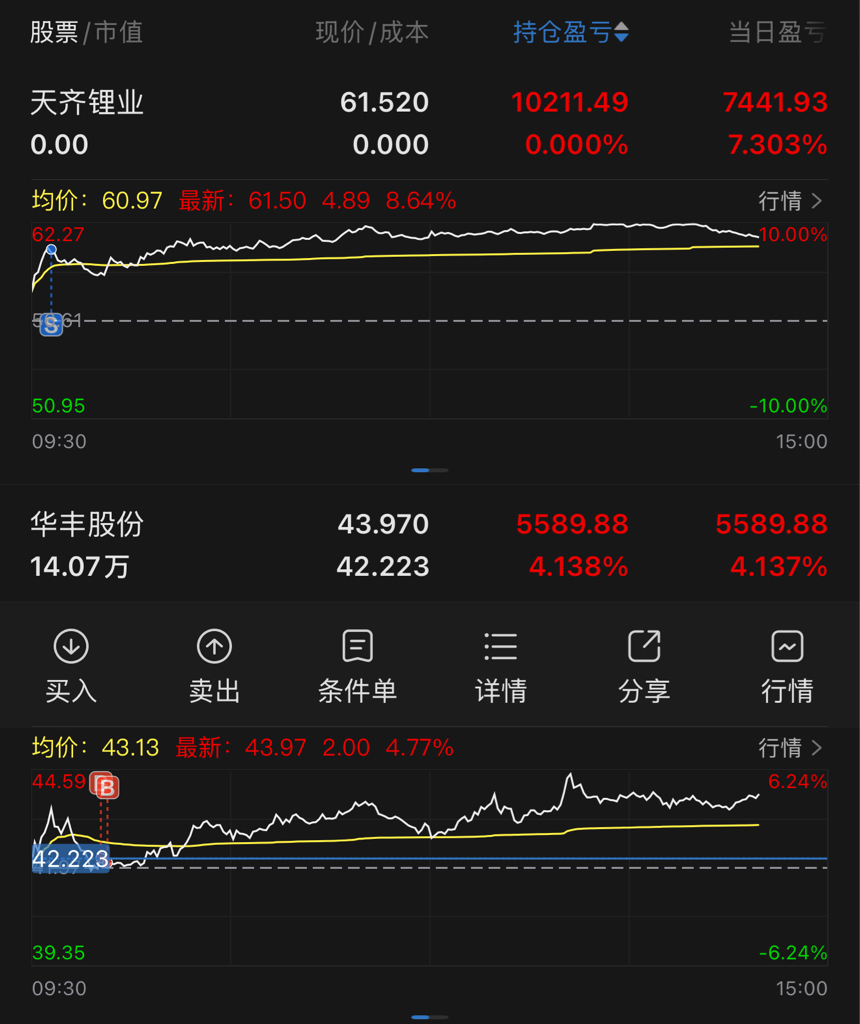Image resolution: width=860 pixels, height=1024 pixels.
Task: Tap 均价 43.13 label
Action: tap(95, 747)
